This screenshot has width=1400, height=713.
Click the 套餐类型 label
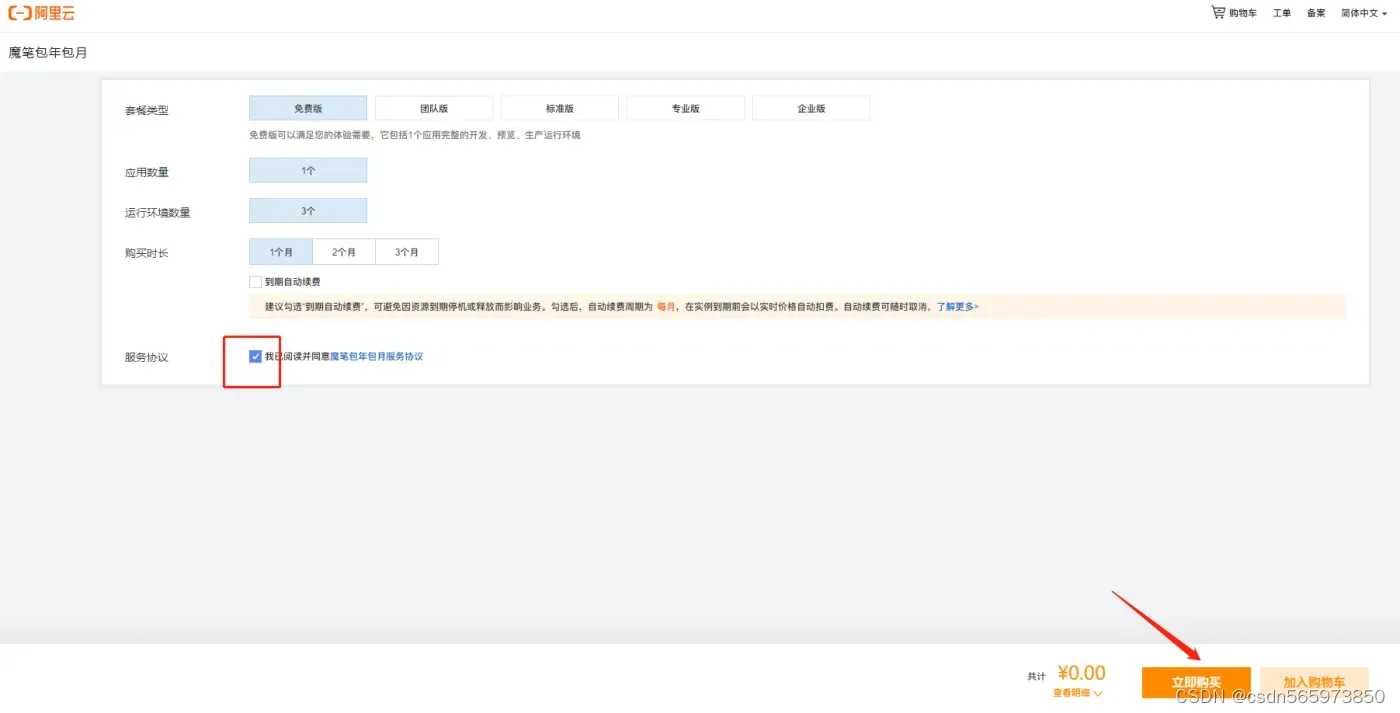point(147,110)
